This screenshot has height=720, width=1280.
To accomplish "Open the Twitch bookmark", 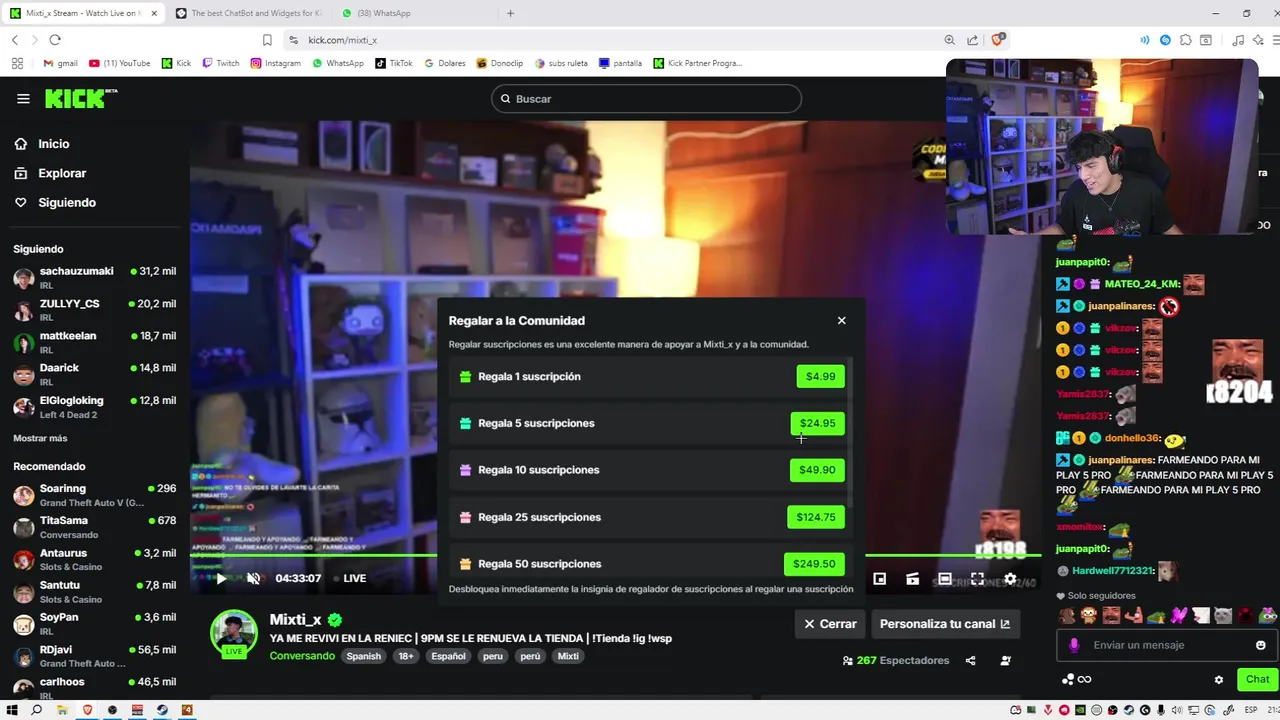I will tap(221, 63).
